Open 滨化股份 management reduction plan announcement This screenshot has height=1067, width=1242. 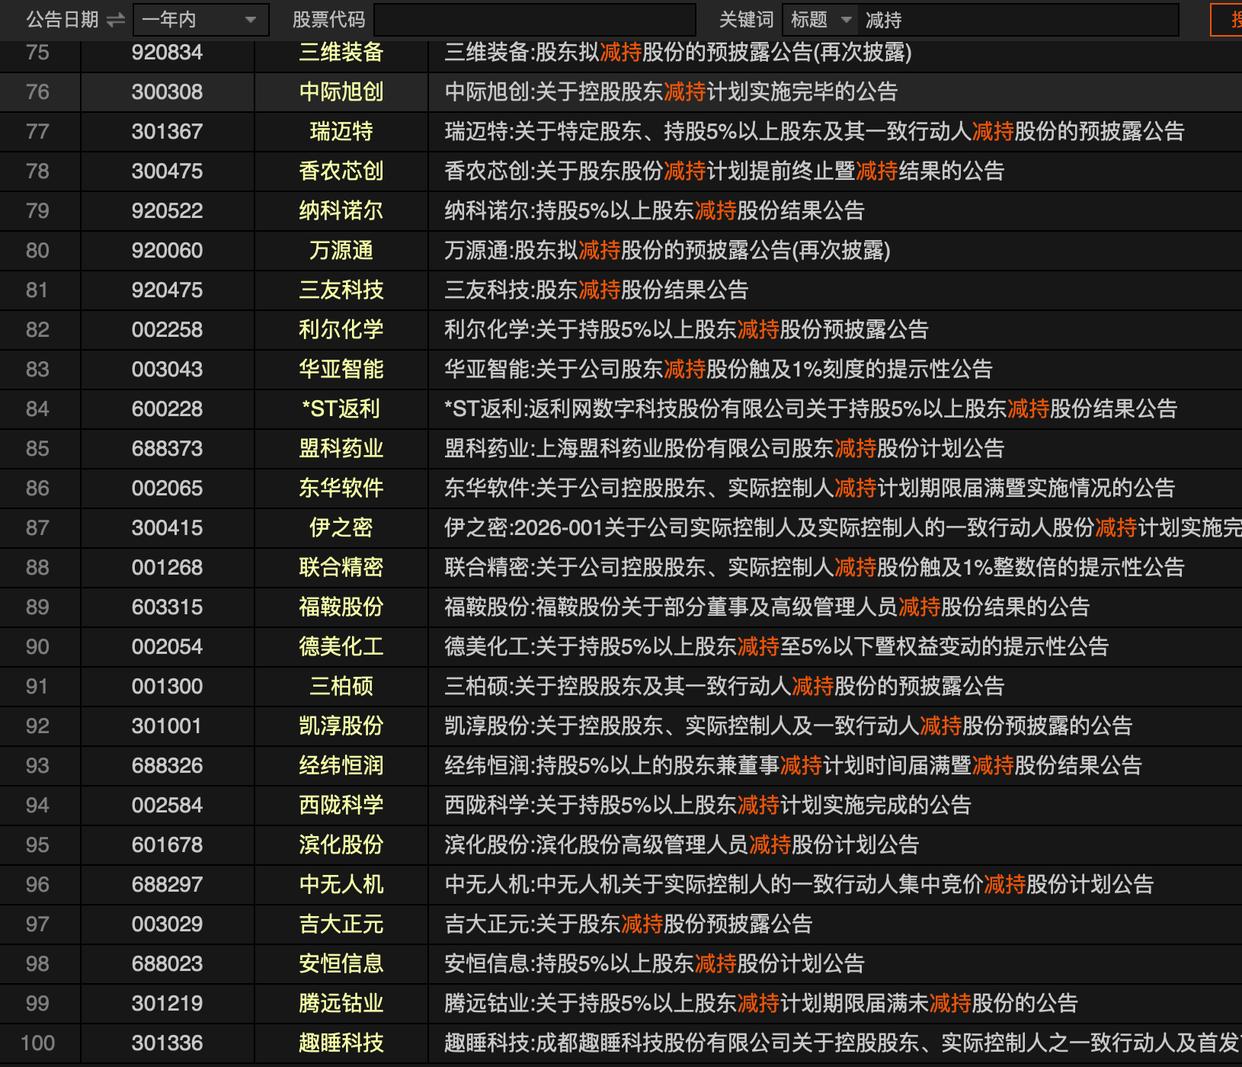681,845
